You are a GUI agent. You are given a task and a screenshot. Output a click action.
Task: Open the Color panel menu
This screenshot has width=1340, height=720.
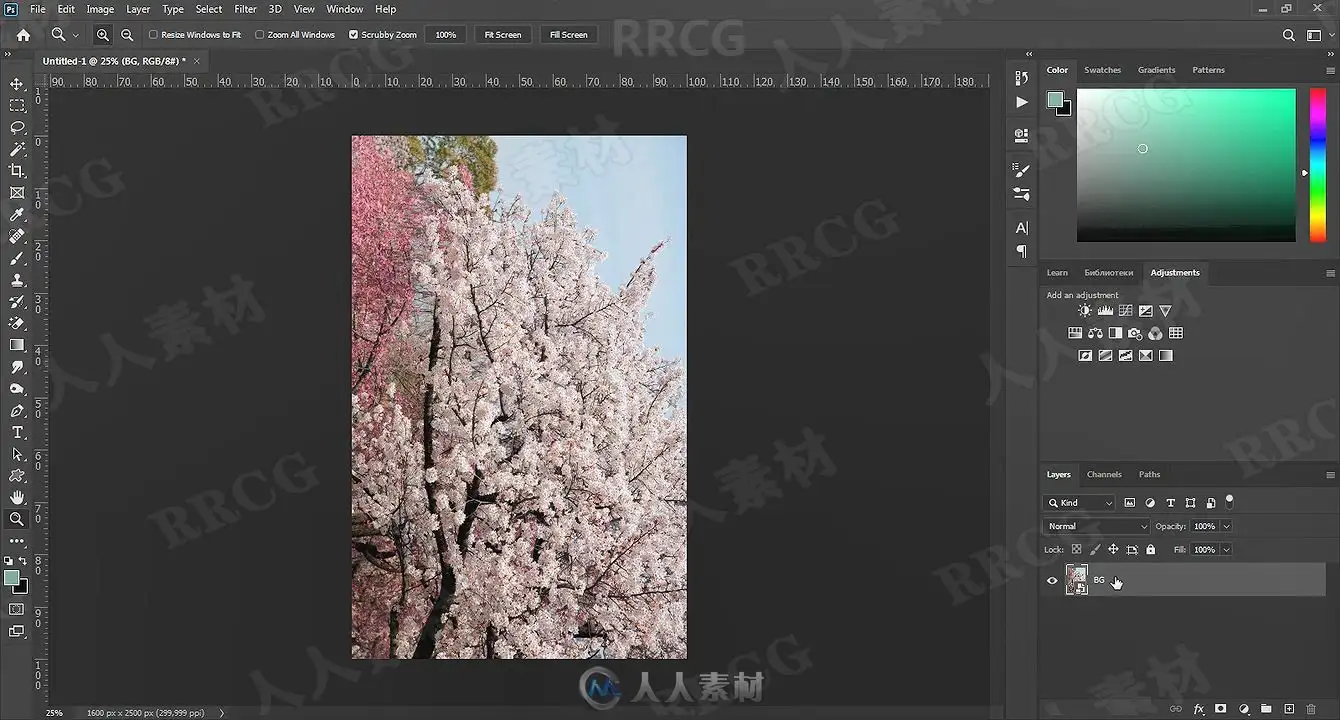1330,70
